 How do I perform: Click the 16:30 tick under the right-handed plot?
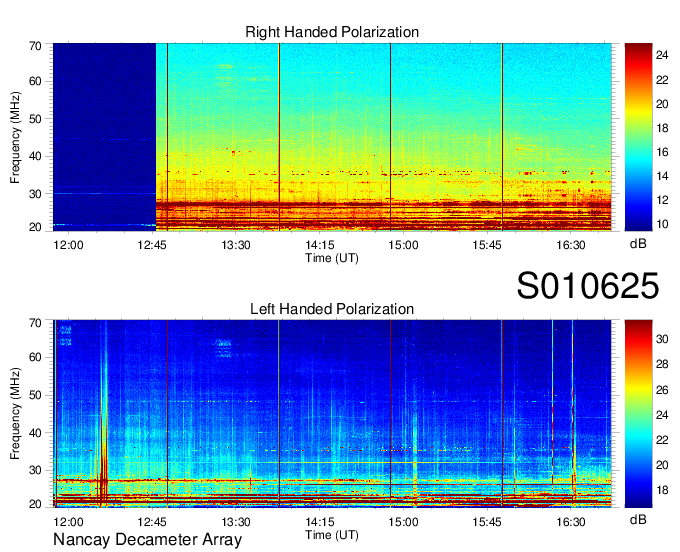point(571,245)
